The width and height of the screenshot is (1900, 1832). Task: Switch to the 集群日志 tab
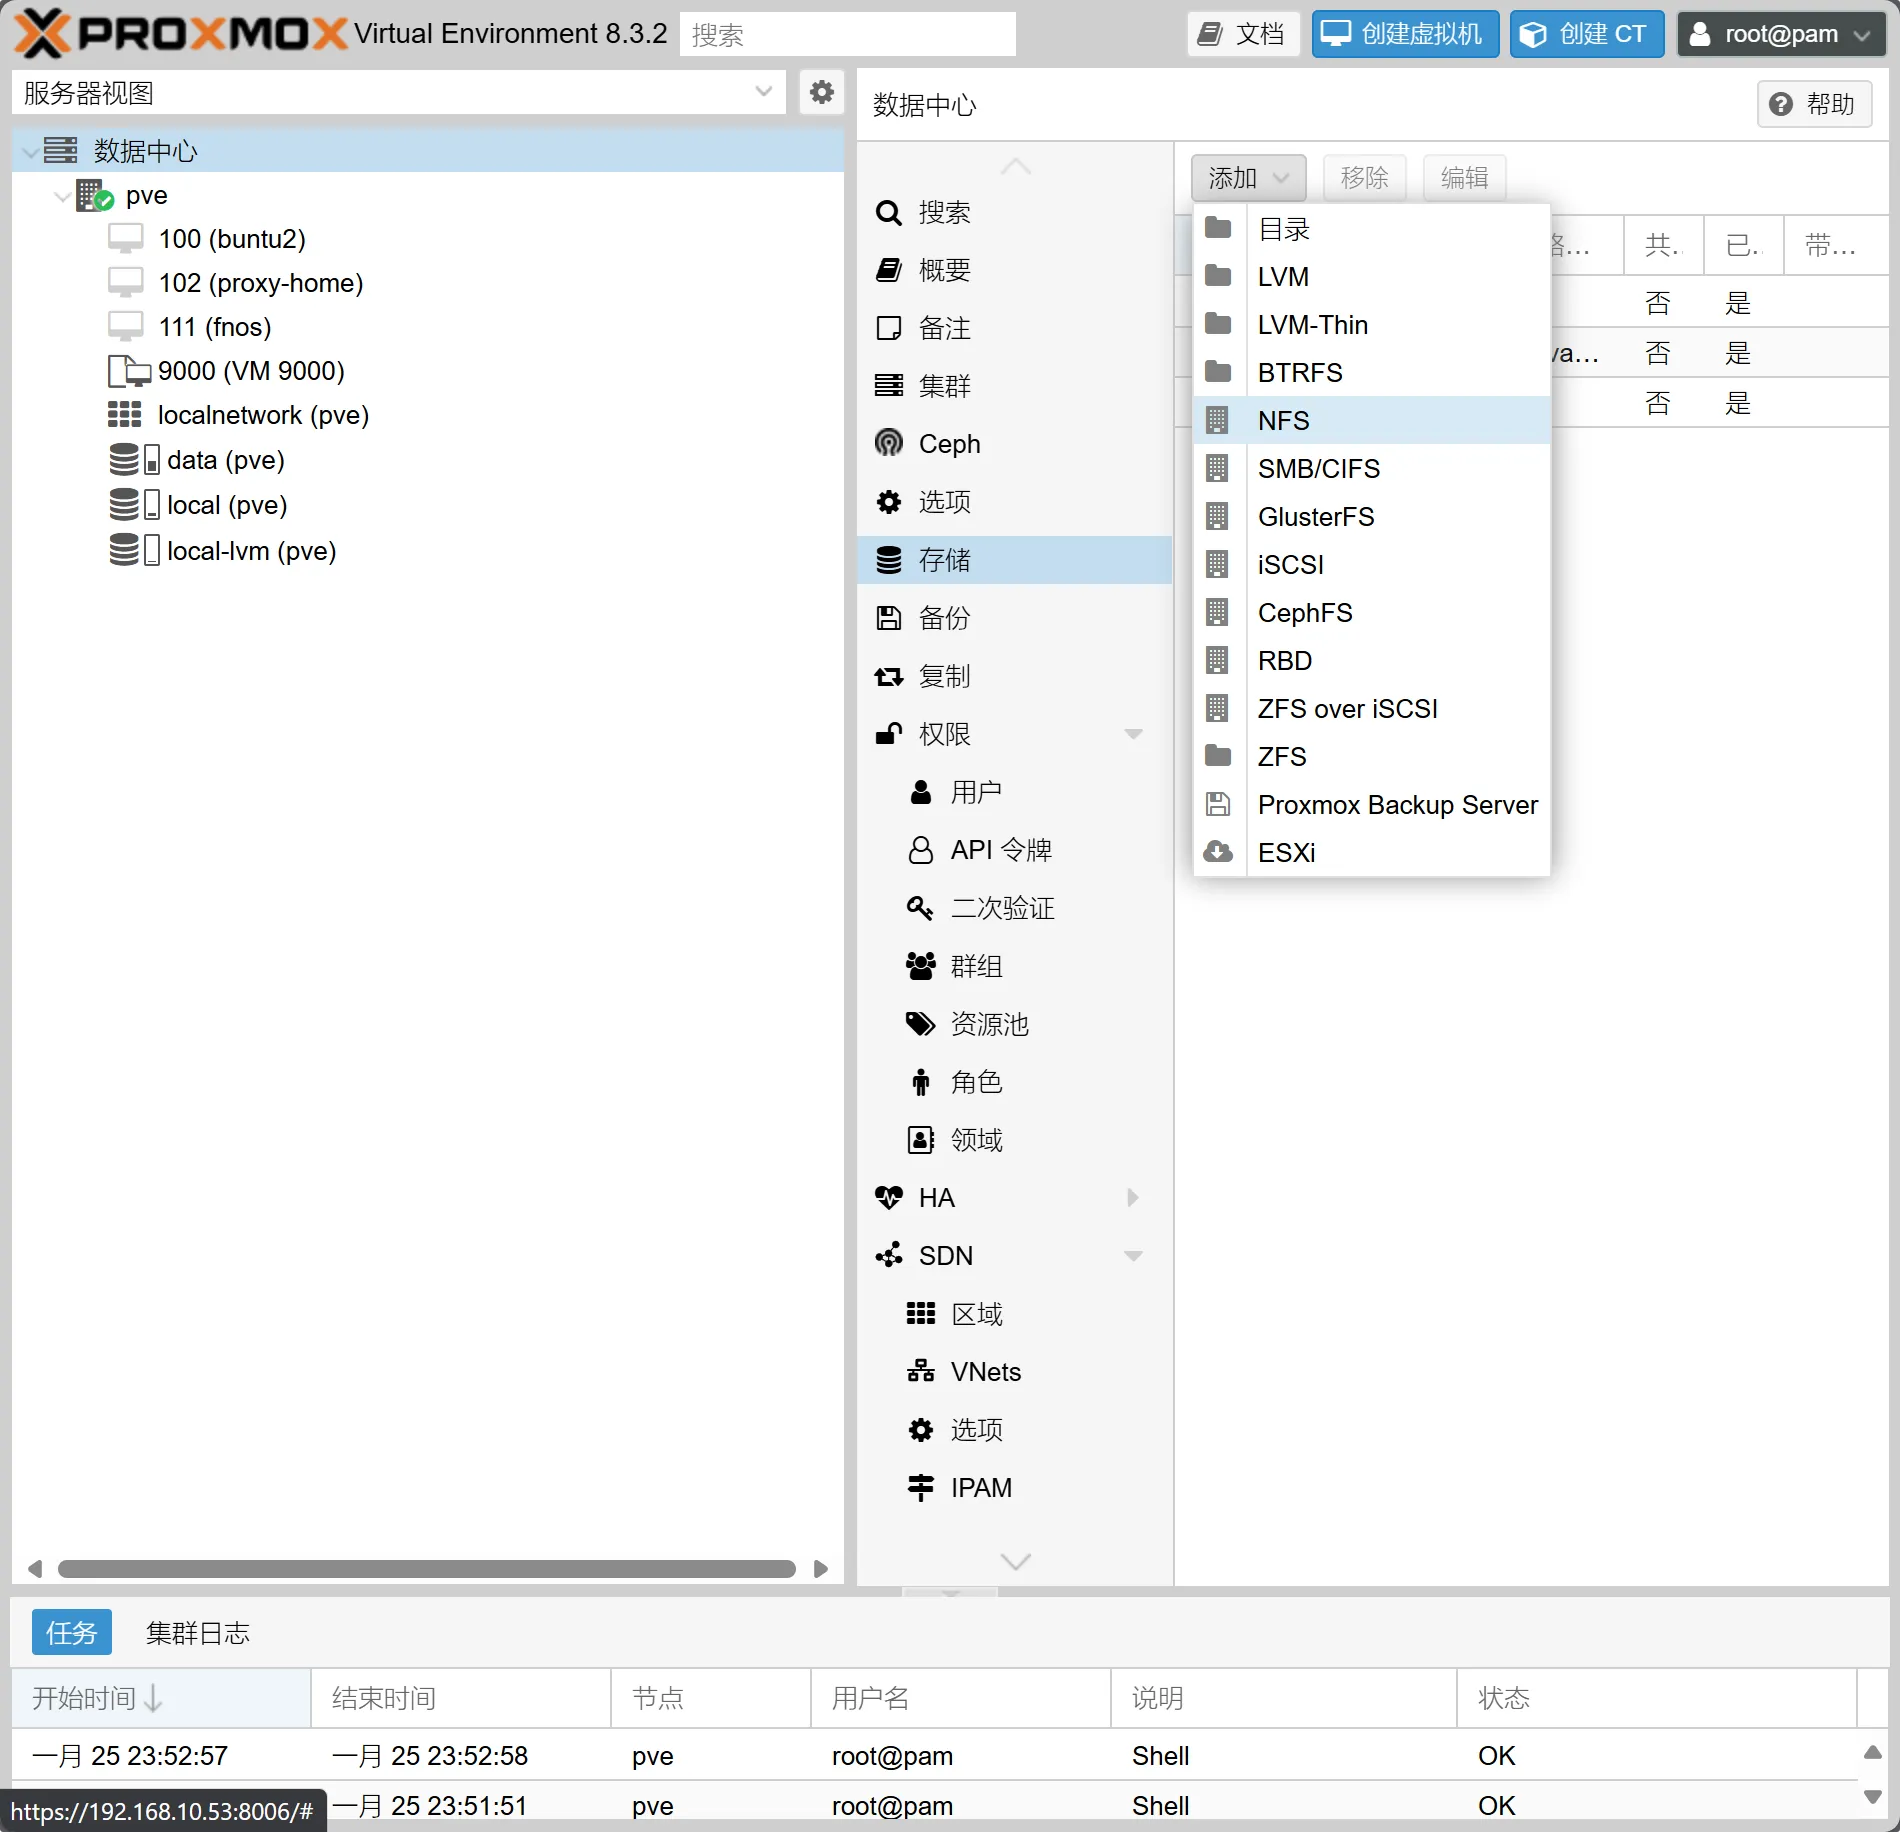[x=197, y=1633]
